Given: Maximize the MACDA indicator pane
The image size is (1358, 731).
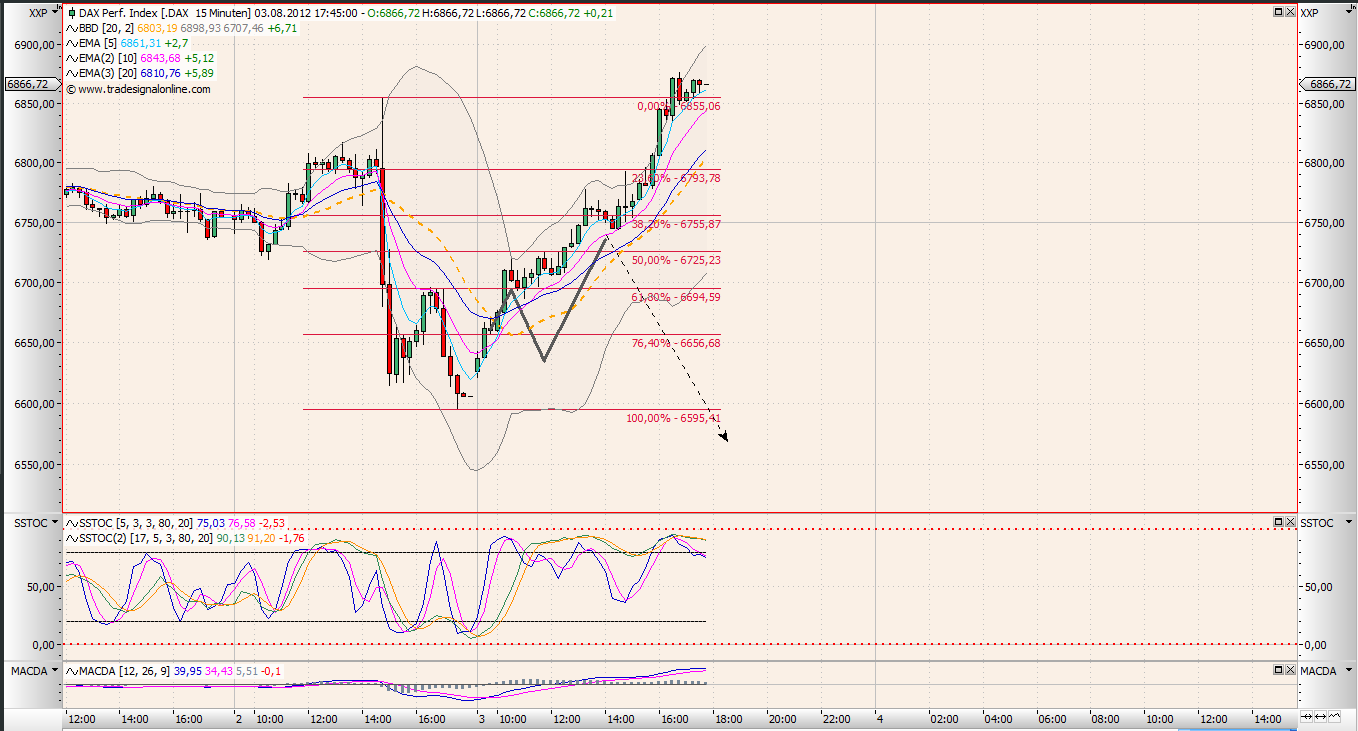Looking at the screenshot, I should pos(1277,670).
